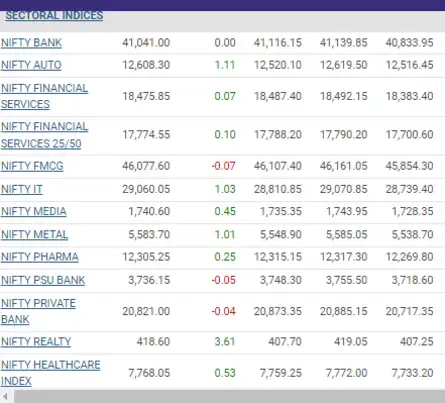Select NIFTY PSU BANK change -0.05

tap(224, 280)
